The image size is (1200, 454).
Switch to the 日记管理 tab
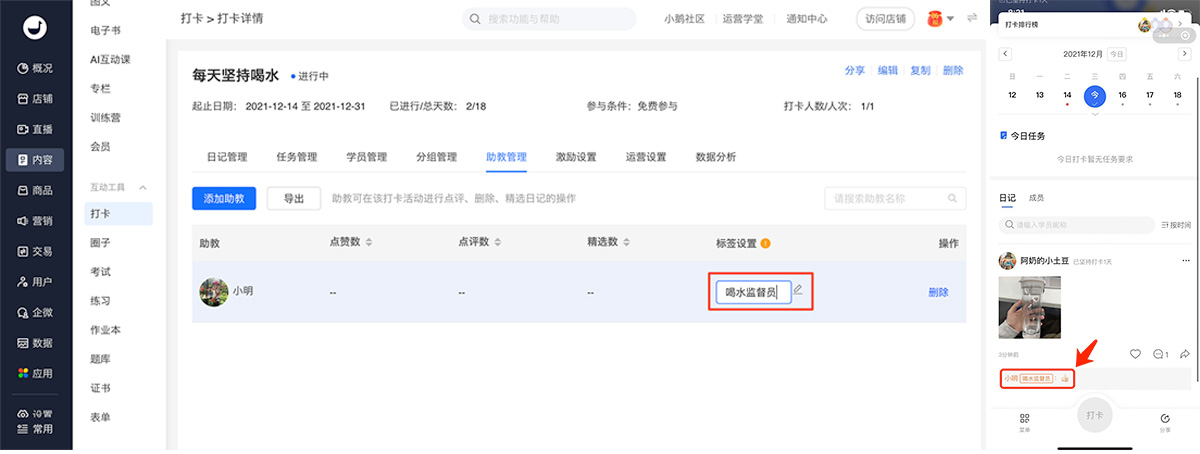227,157
